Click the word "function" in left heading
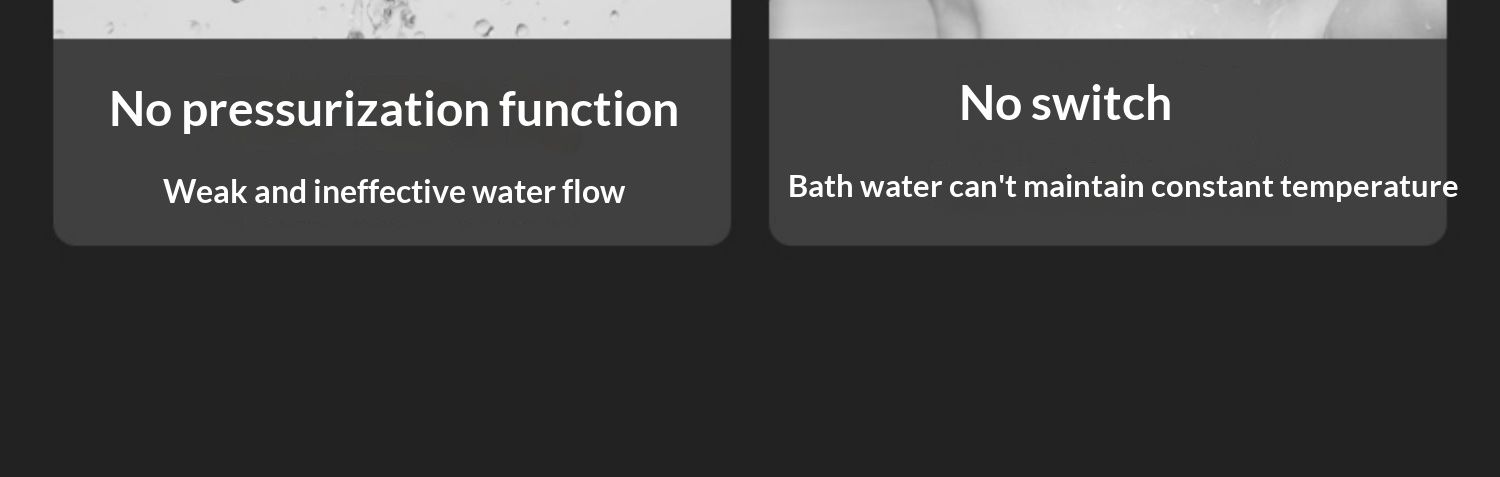Screen dimensions: 1500x477 588,109
